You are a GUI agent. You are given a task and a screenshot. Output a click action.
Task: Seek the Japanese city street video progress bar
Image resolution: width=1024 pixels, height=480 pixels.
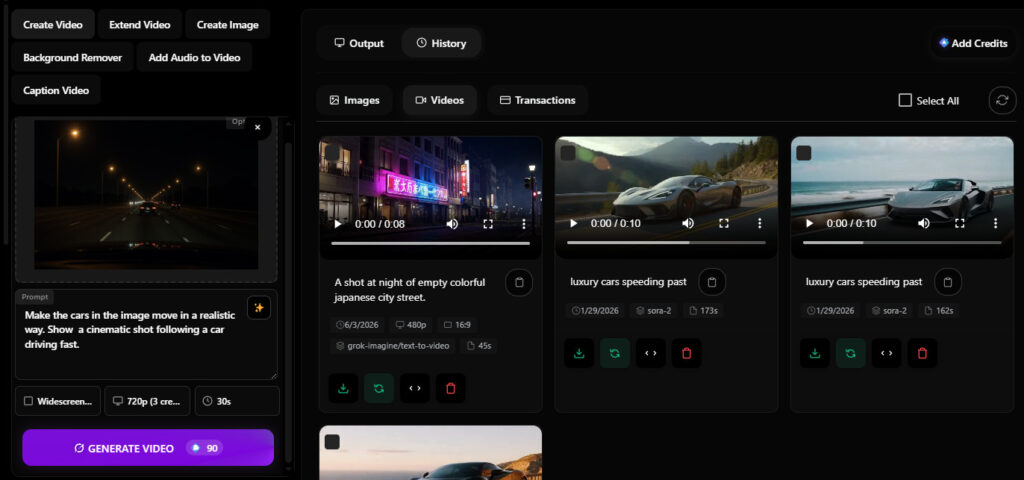[x=430, y=243]
